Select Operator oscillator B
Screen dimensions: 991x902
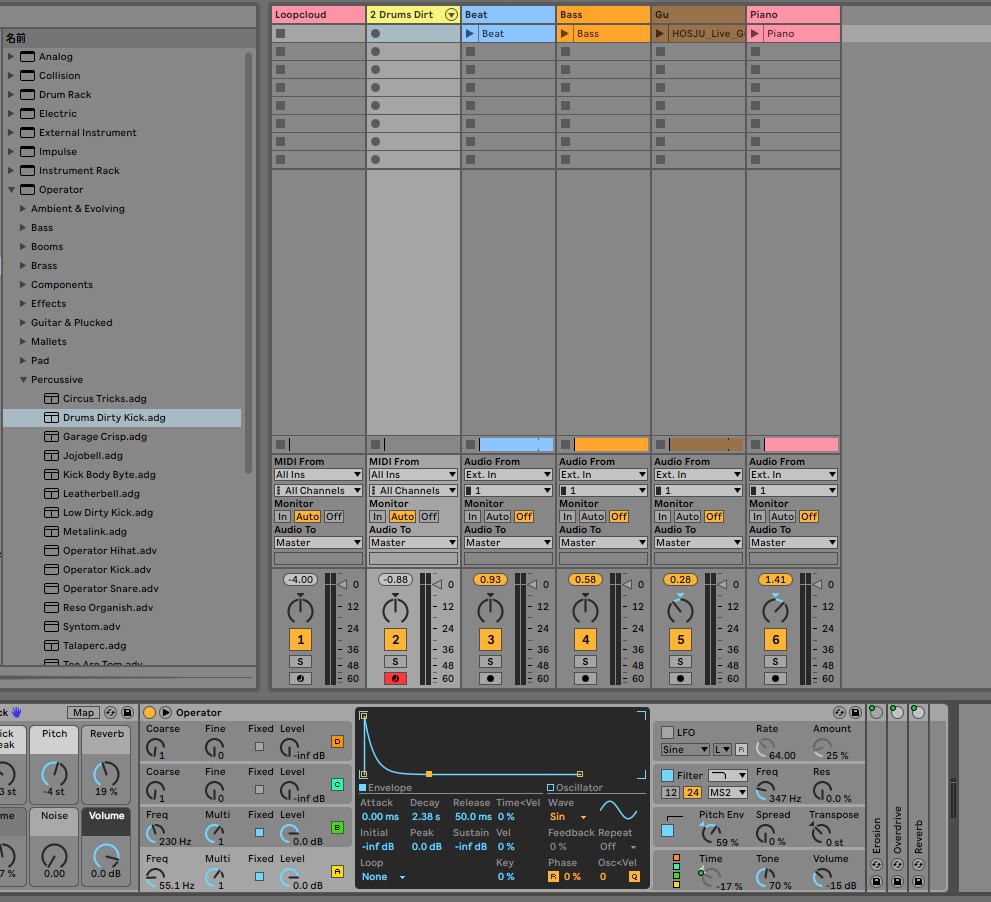pyautogui.click(x=337, y=827)
